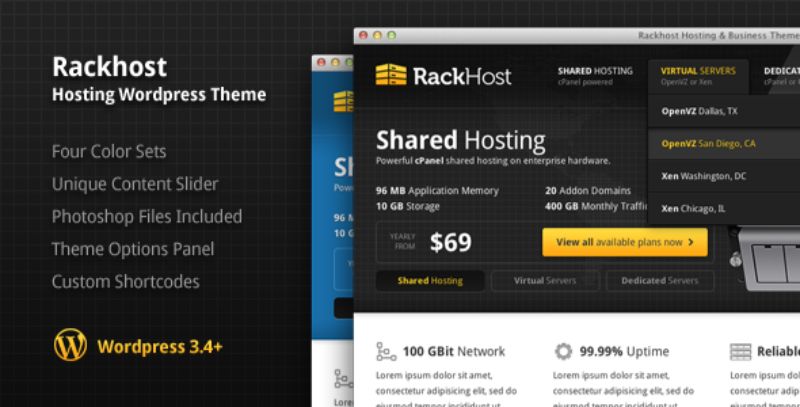
Task: Click front window title bar text
Action: [718, 35]
